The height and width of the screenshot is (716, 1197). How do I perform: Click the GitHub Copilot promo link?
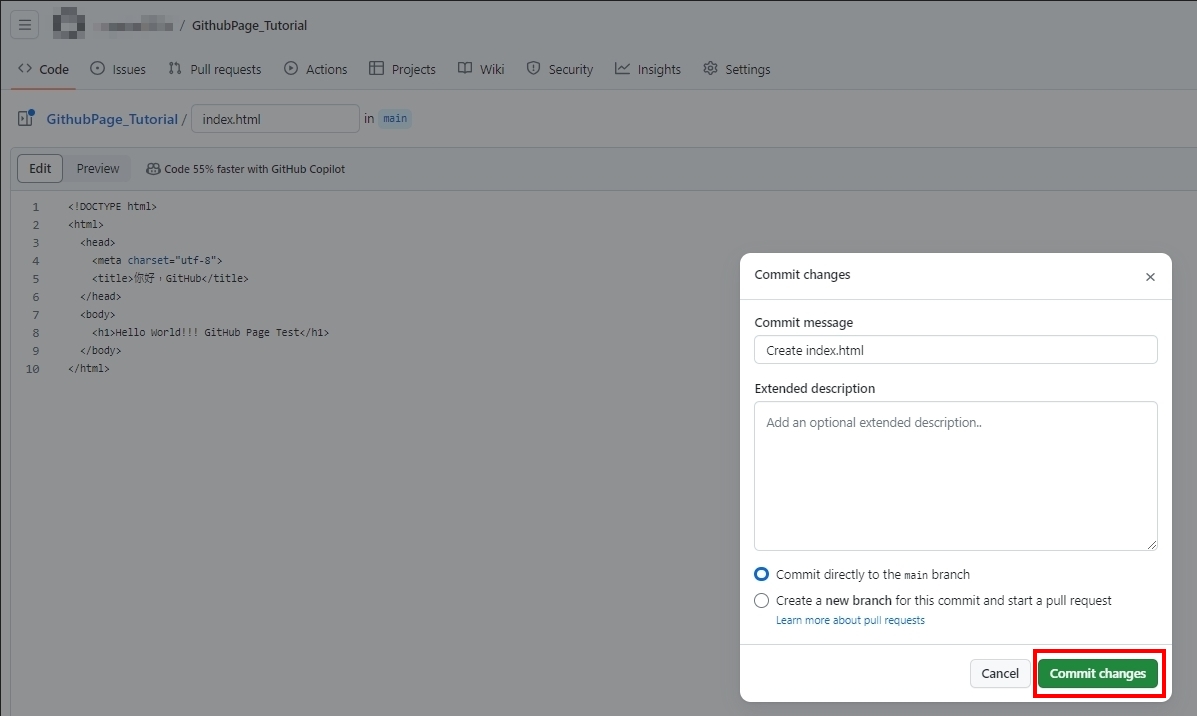(245, 169)
